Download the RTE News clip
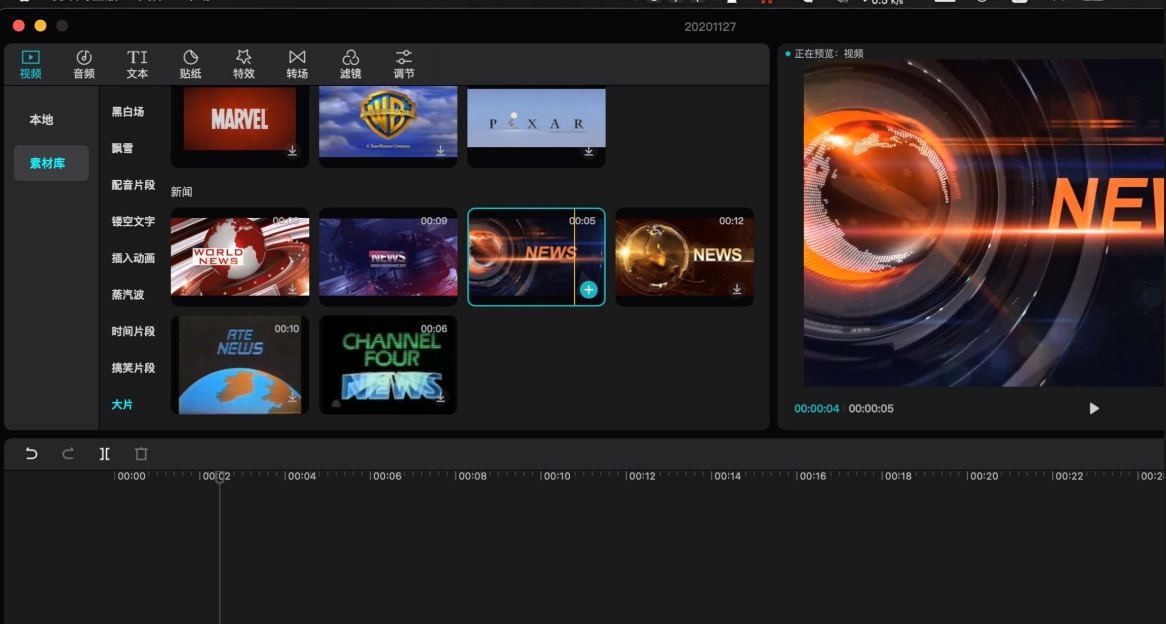Image resolution: width=1166 pixels, height=624 pixels. click(292, 398)
